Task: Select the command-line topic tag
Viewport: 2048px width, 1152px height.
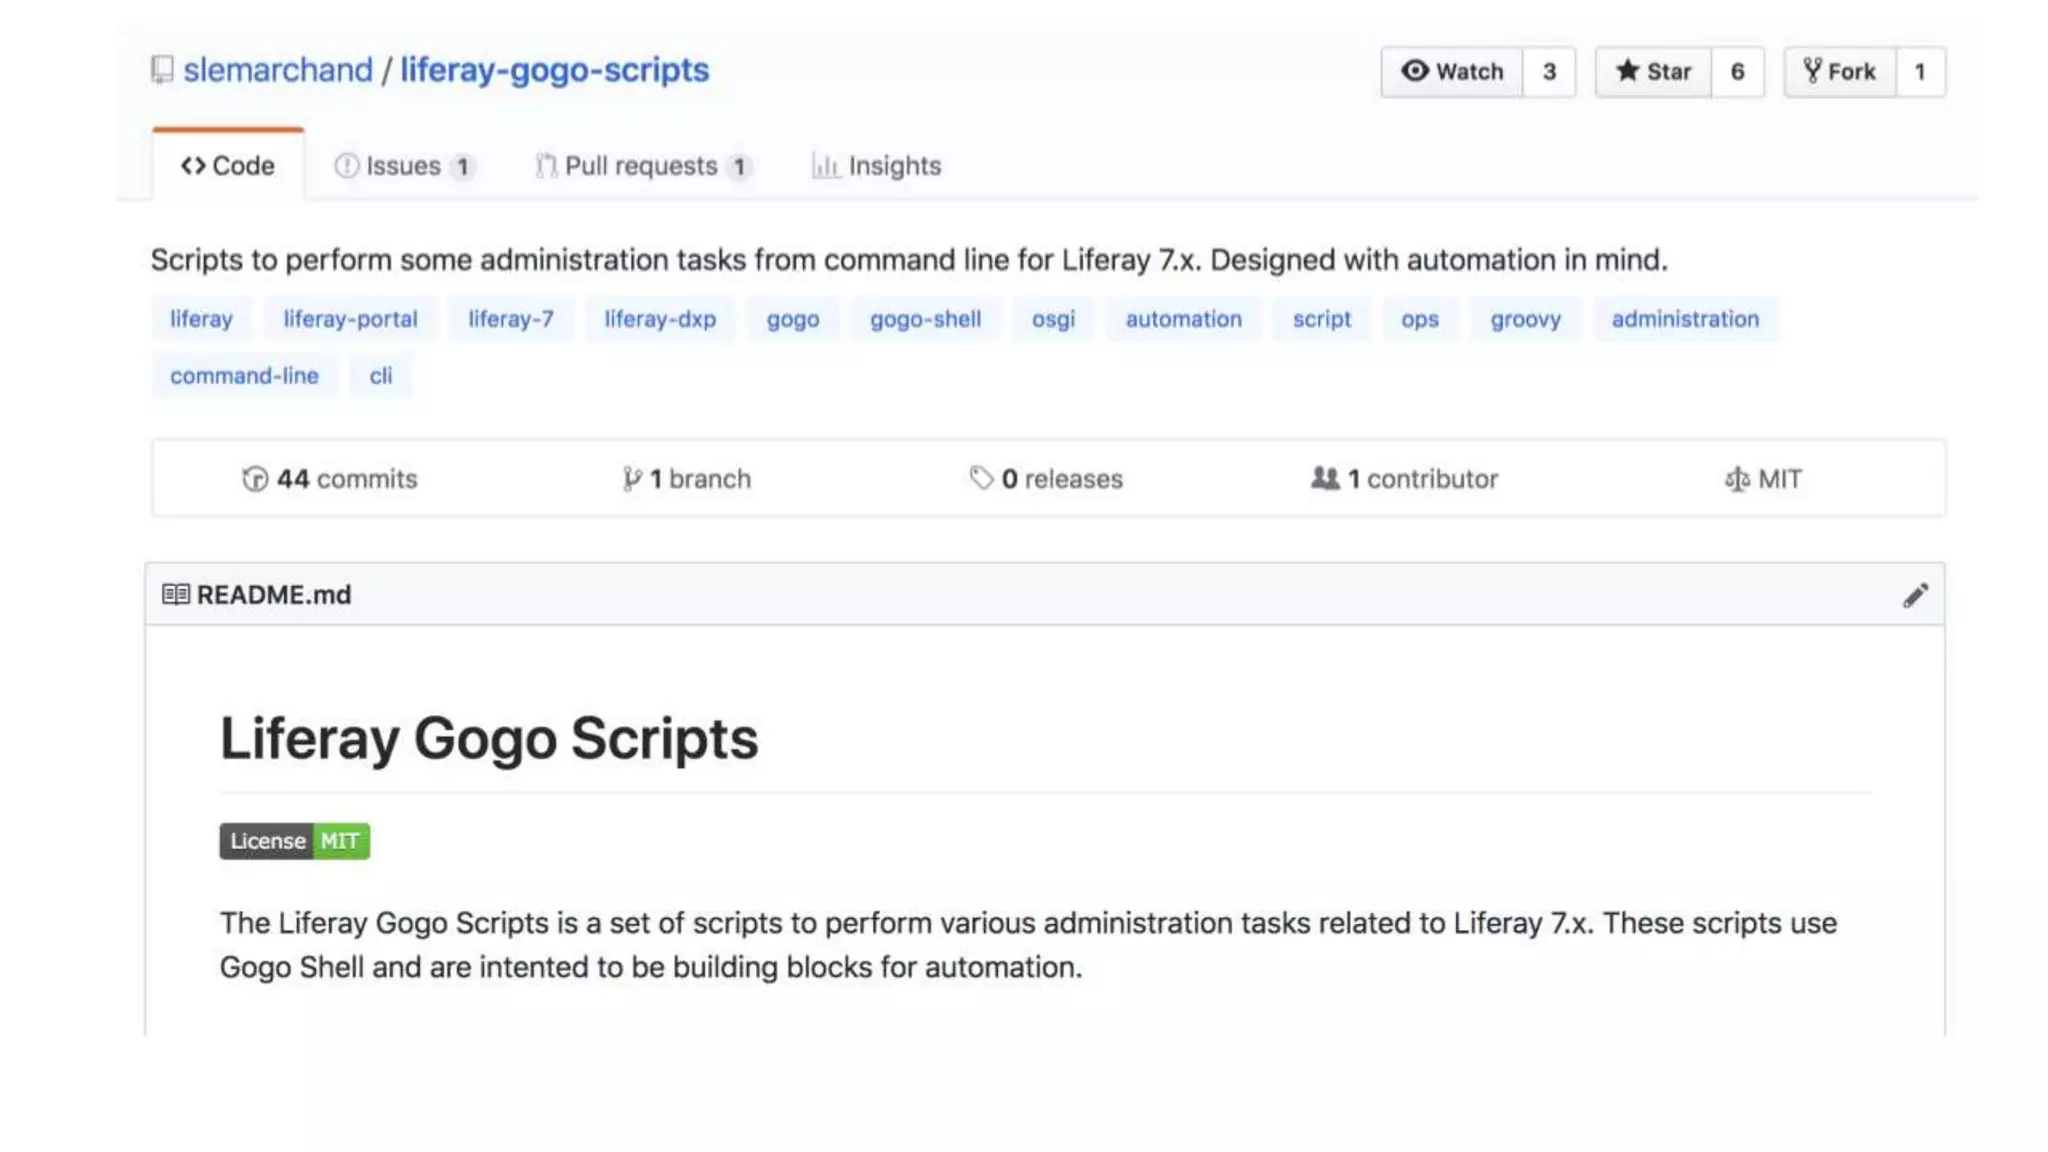Action: point(244,376)
